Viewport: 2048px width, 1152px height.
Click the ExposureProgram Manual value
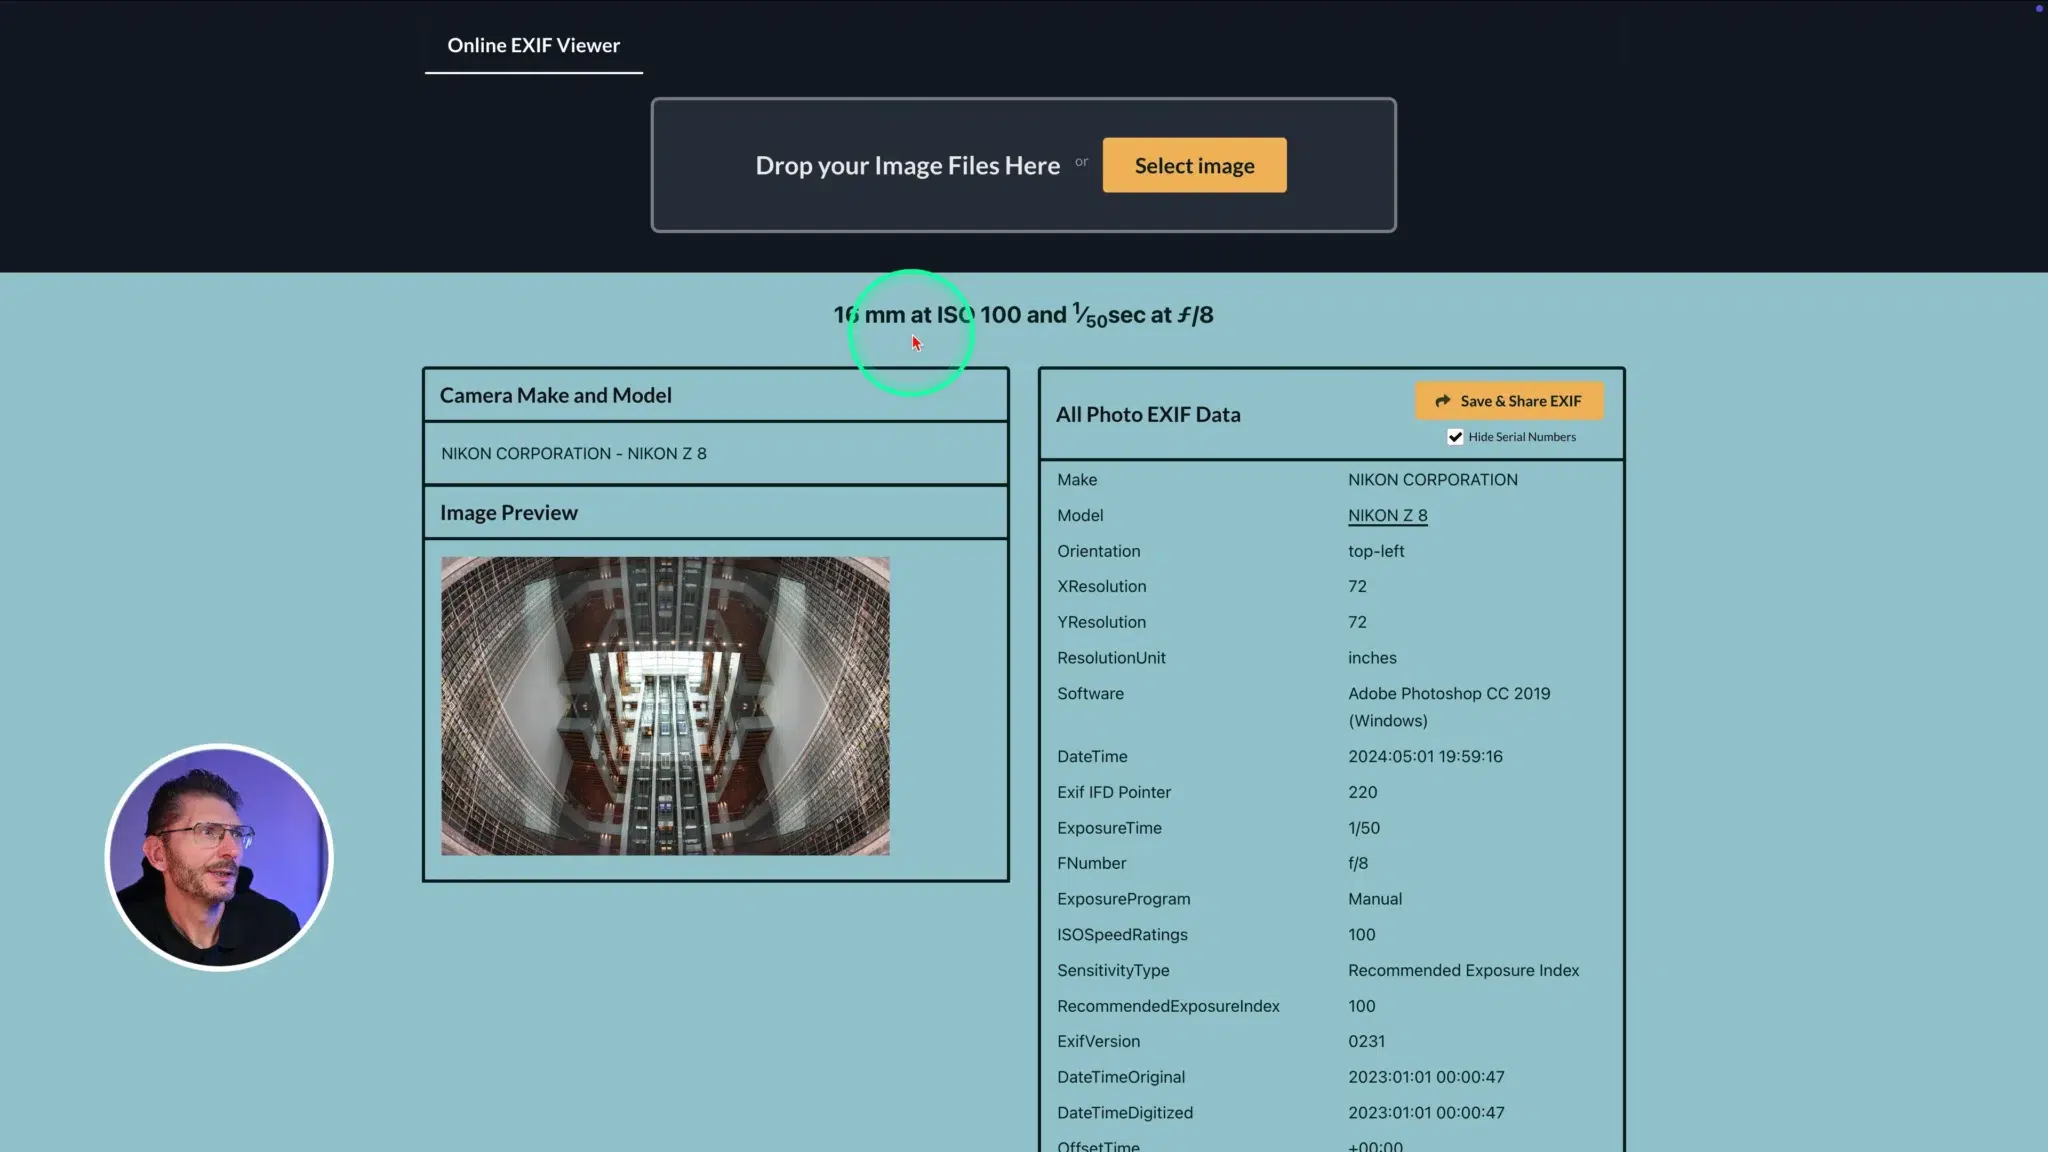(x=1374, y=899)
